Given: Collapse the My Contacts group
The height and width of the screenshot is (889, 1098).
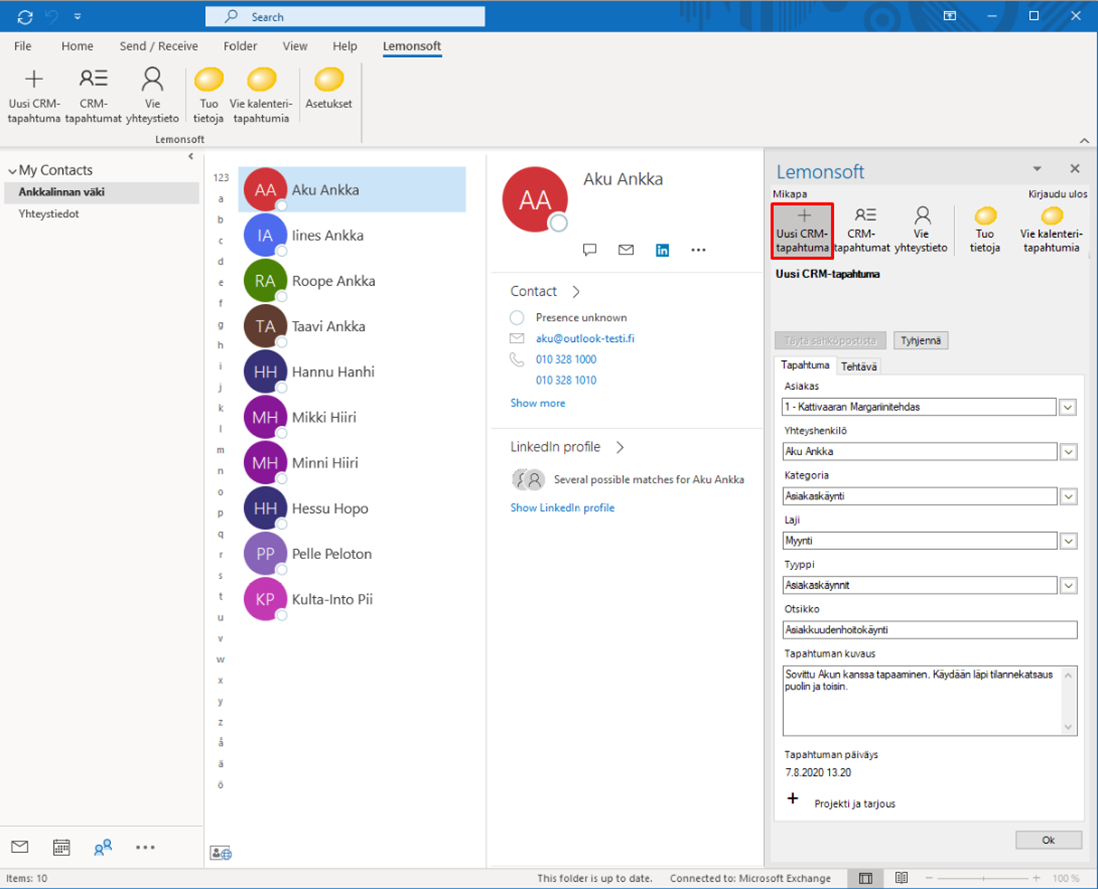Looking at the screenshot, I should (x=12, y=171).
